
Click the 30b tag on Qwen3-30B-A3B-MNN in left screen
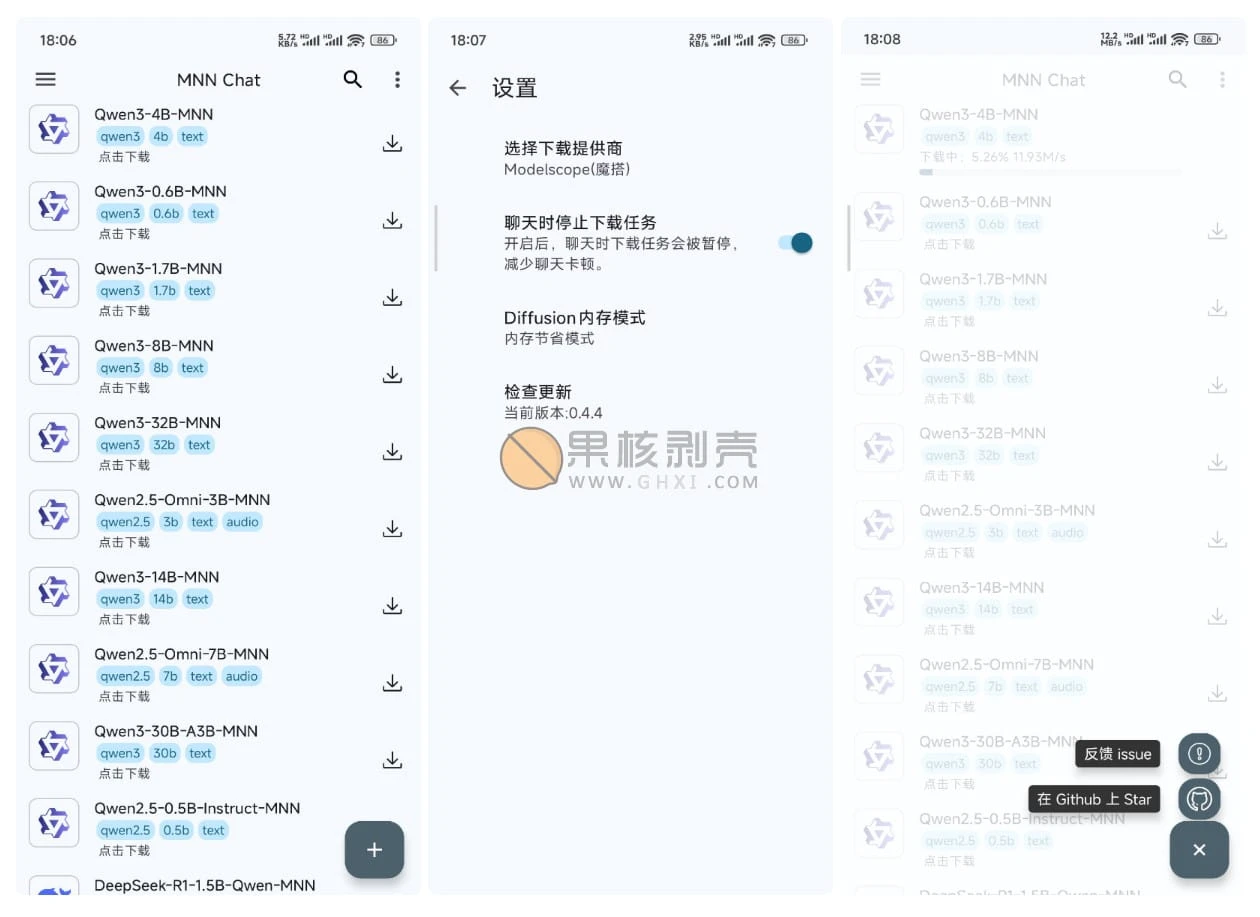point(165,753)
